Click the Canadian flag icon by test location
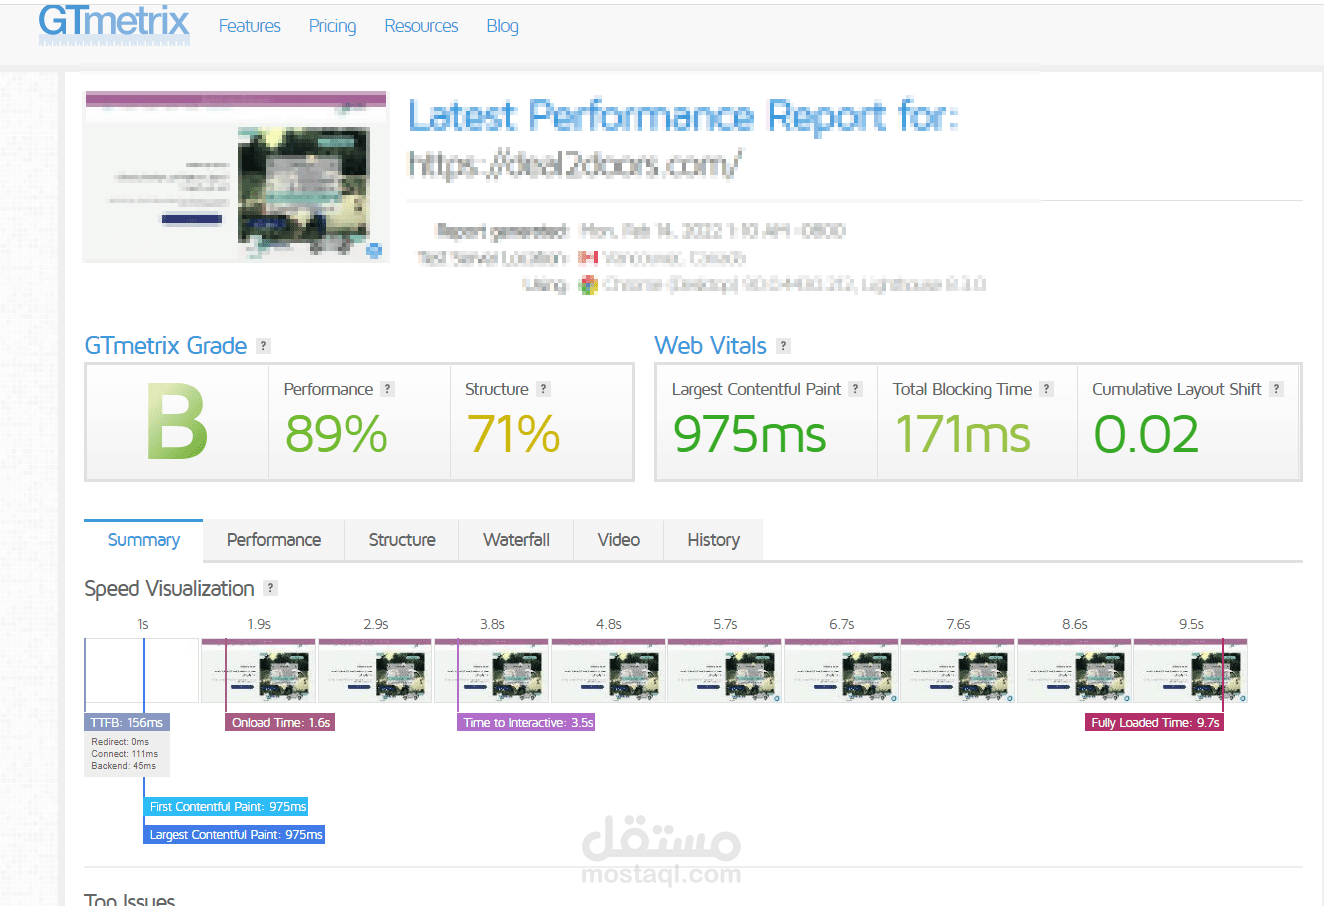This screenshot has width=1324, height=906. coord(588,258)
